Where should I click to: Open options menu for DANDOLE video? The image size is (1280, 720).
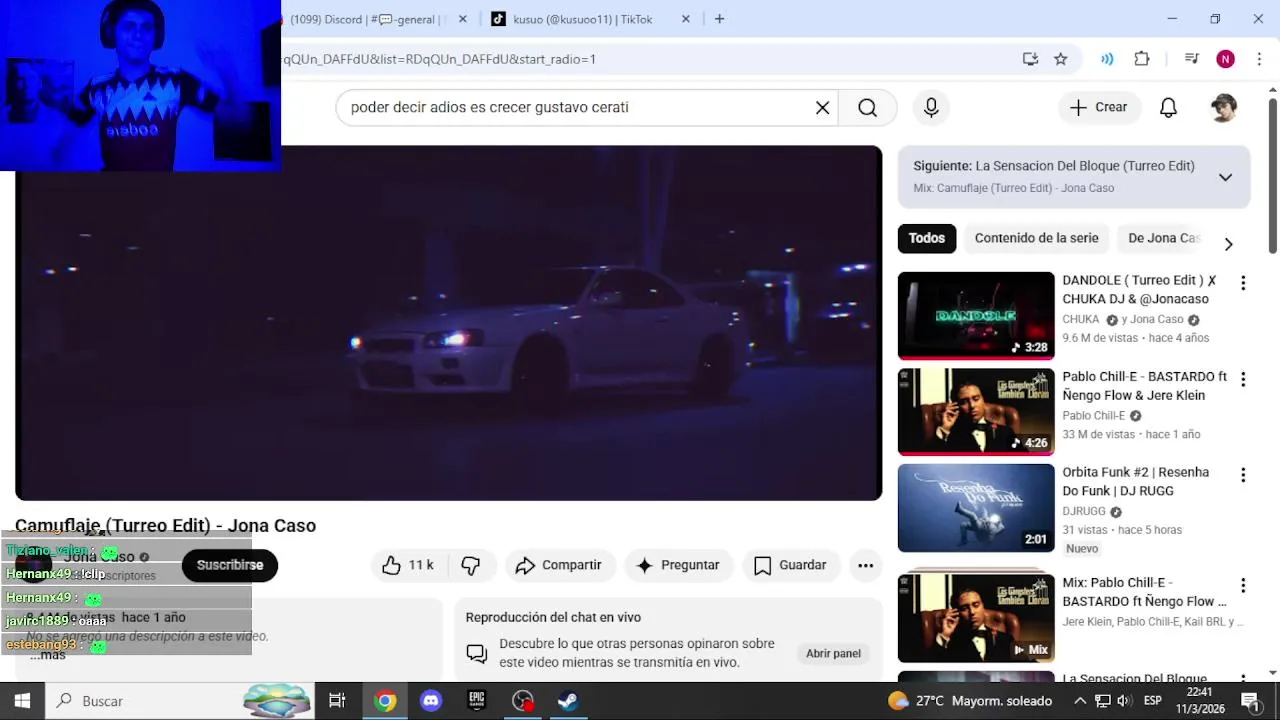(x=1243, y=283)
